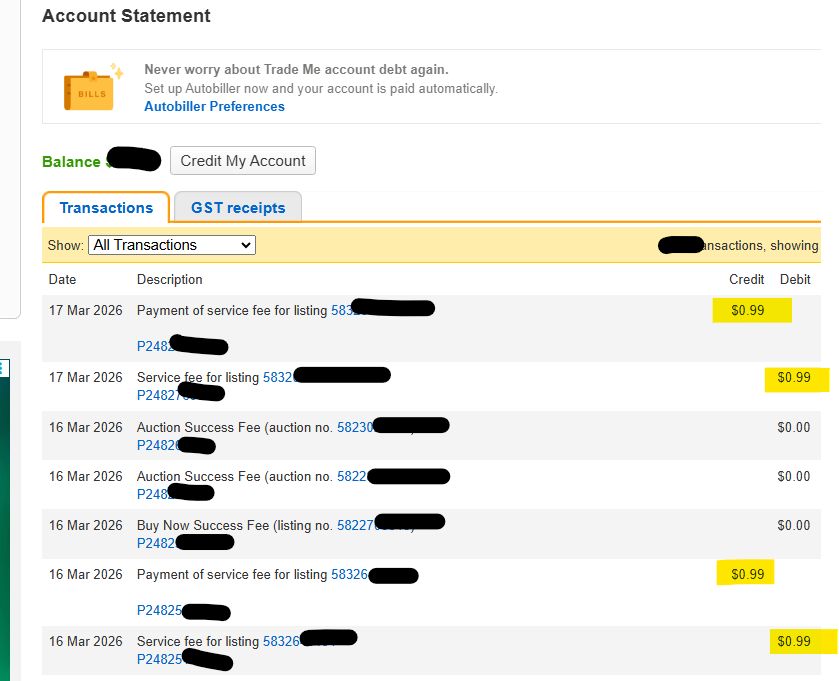
Task: Click P24825 reference under 16 Mar payment row
Action: [159, 610]
